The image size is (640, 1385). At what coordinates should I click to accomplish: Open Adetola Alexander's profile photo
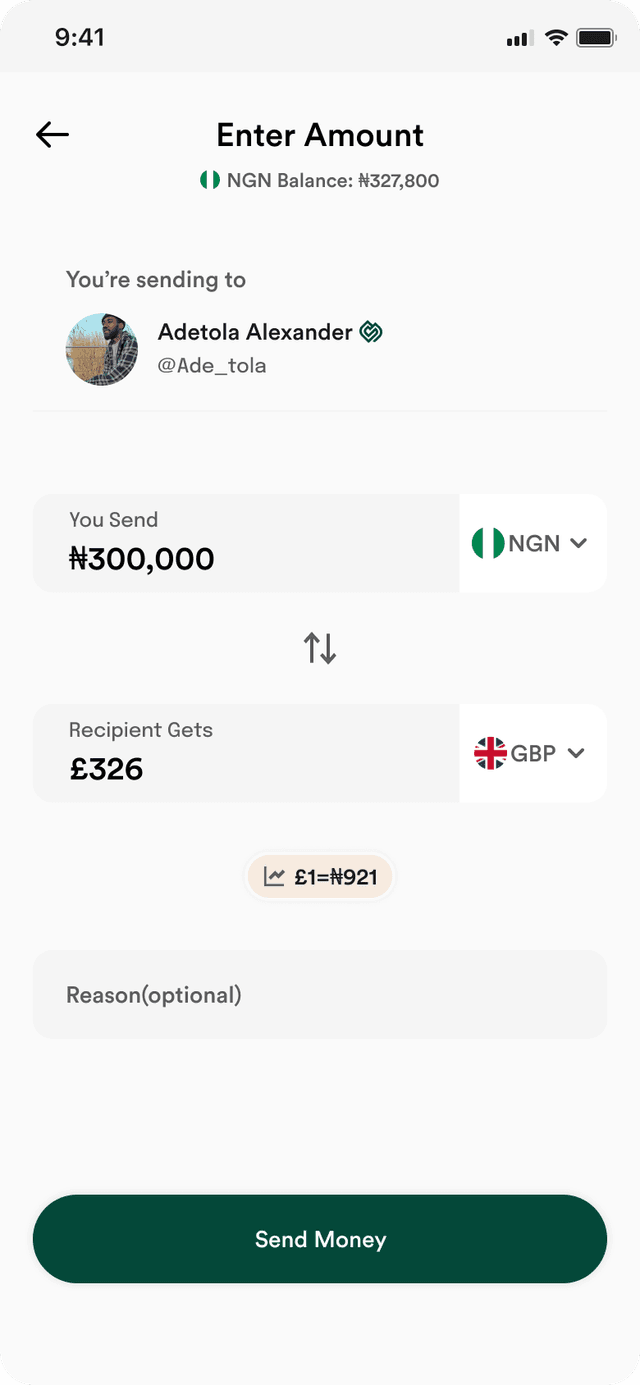[102, 350]
